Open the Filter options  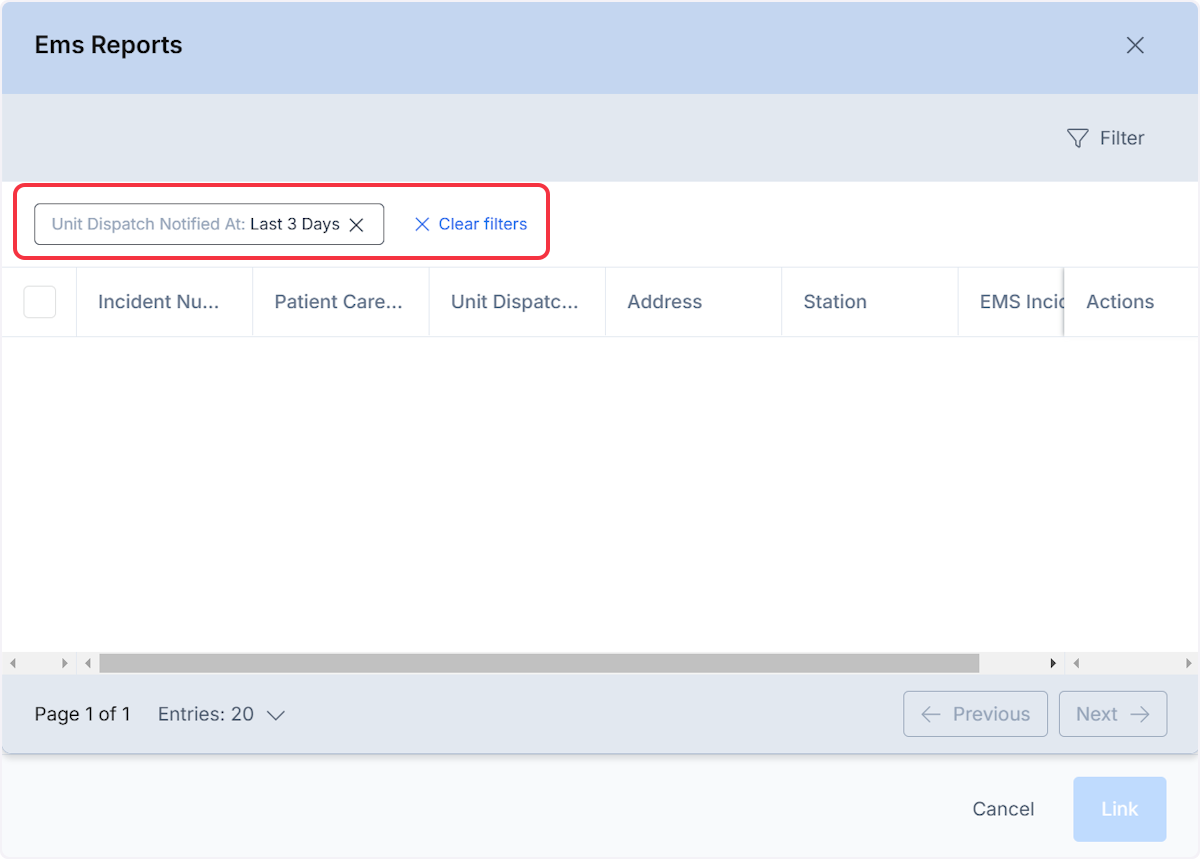pyautogui.click(x=1106, y=138)
